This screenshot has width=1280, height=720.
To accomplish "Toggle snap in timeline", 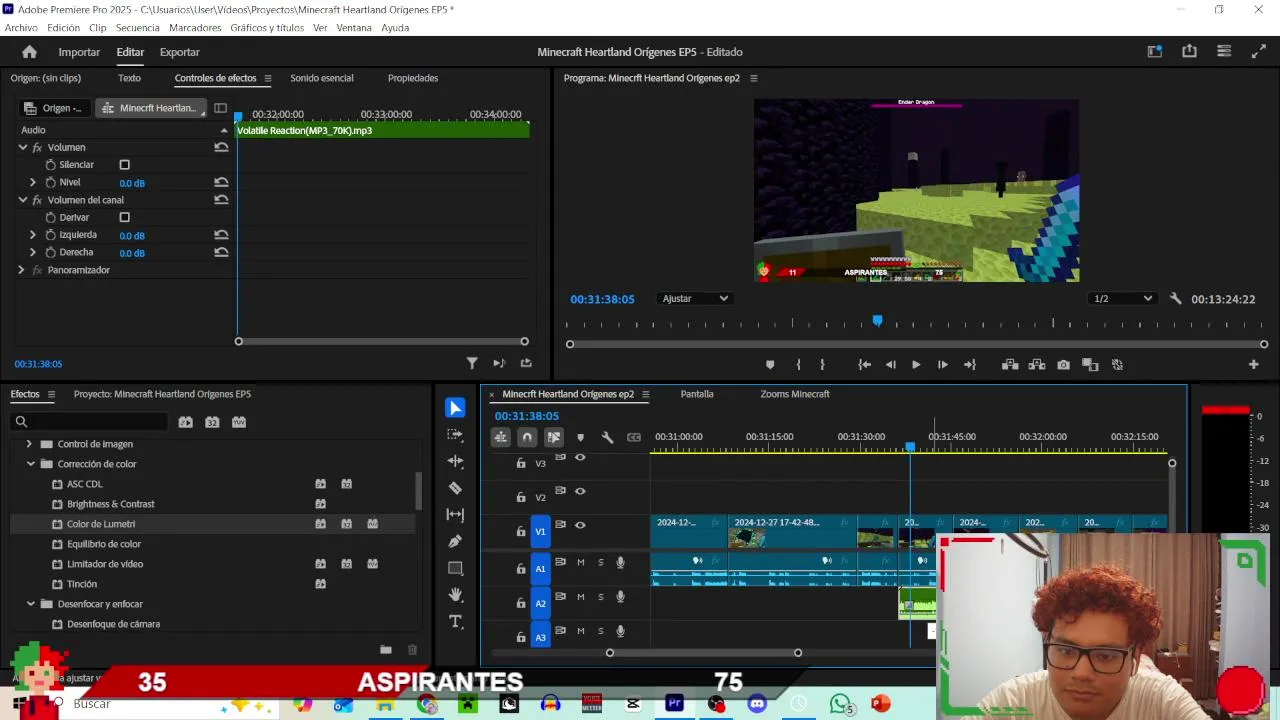I will tap(527, 437).
